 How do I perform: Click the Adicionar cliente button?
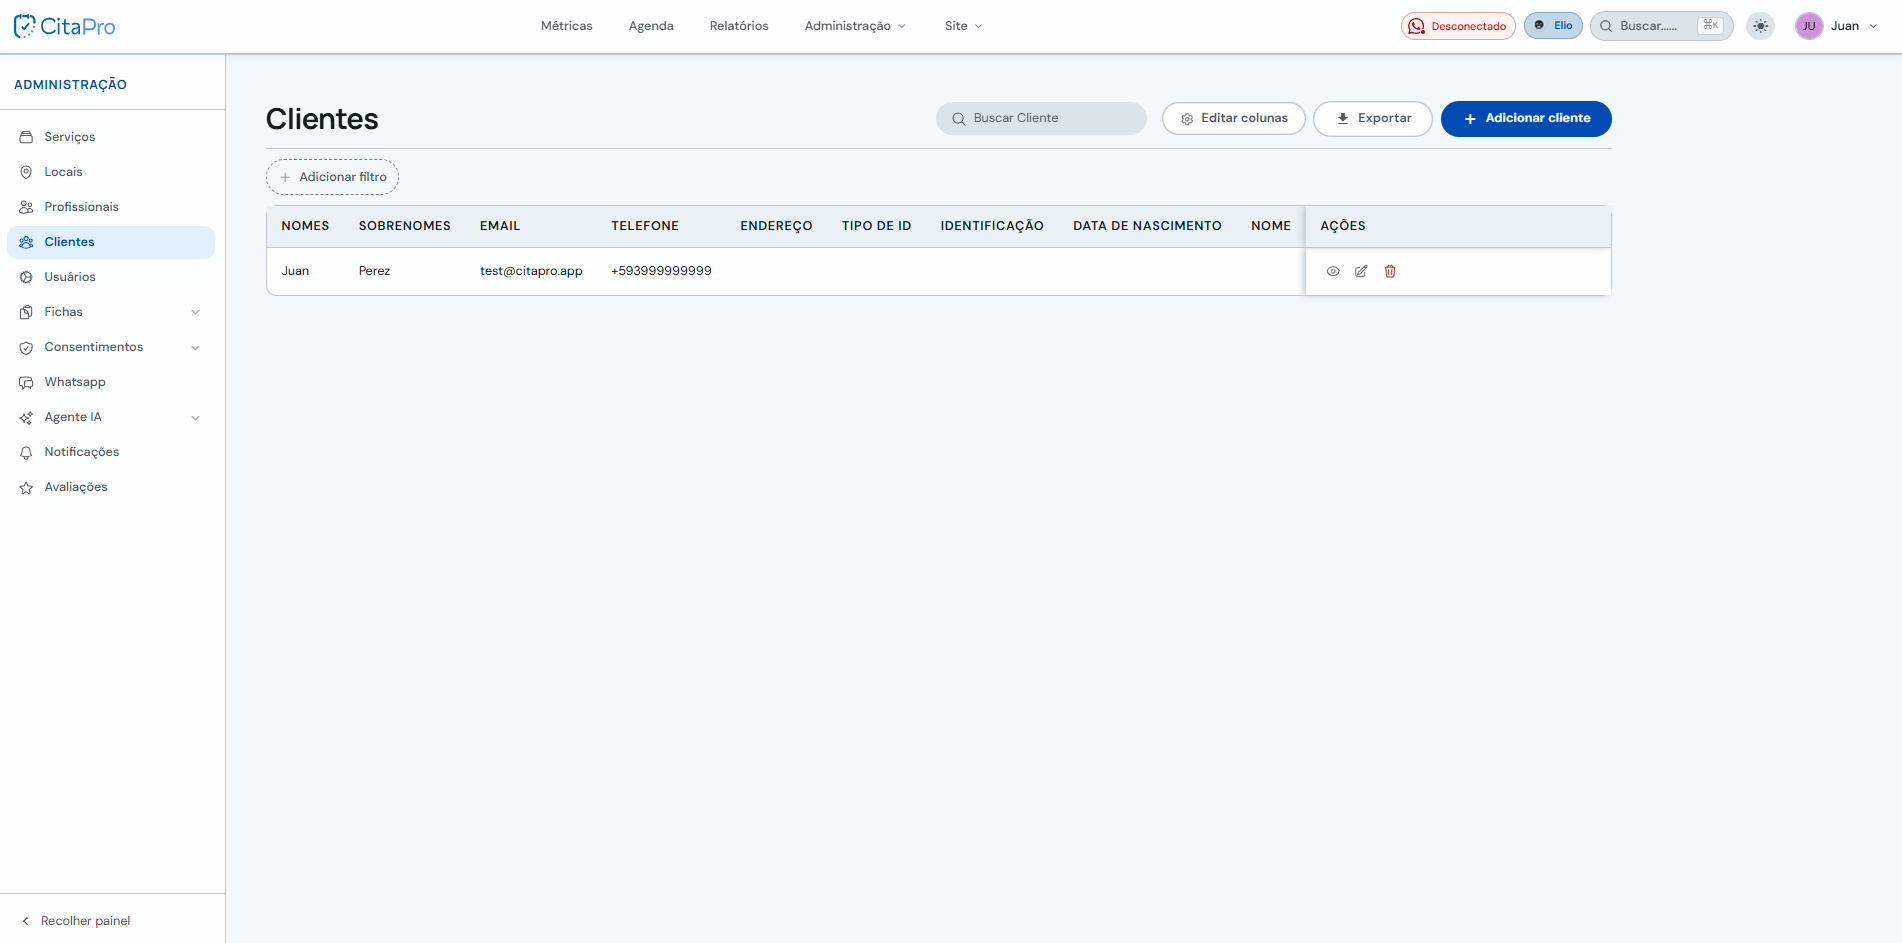(x=1526, y=118)
